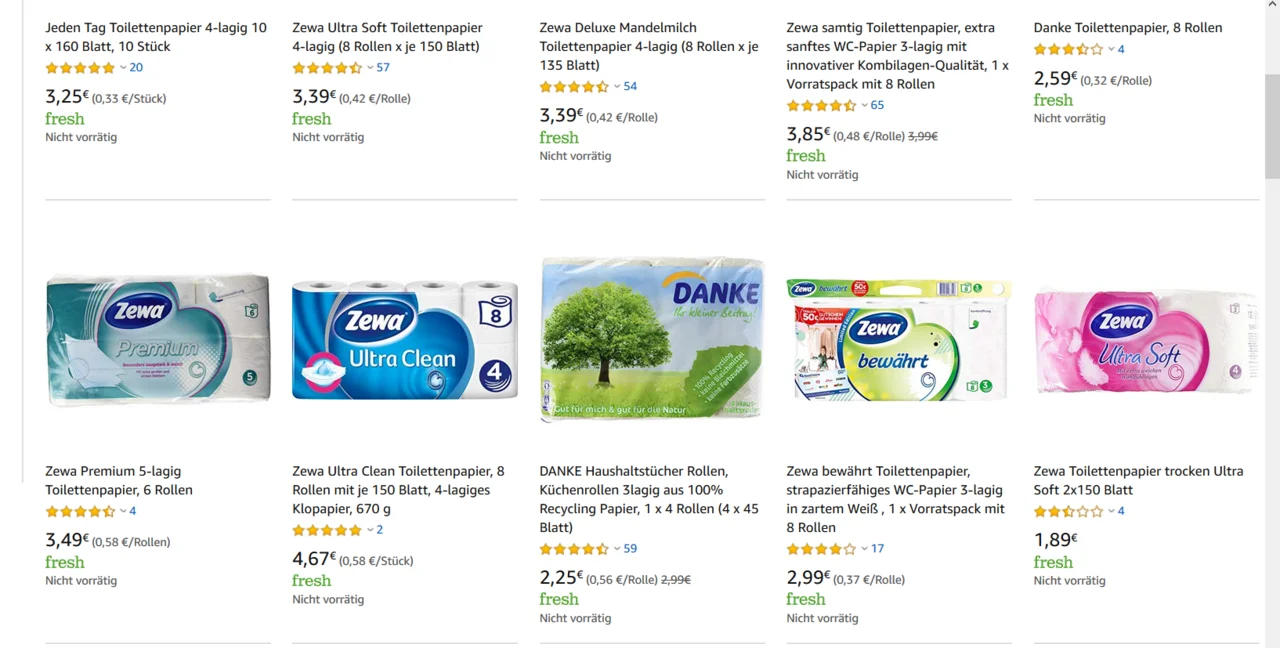Viewport: 1280px width, 648px height.
Task: Open the Zewa Ultra Soft 4-lagig product title
Action: [387, 37]
